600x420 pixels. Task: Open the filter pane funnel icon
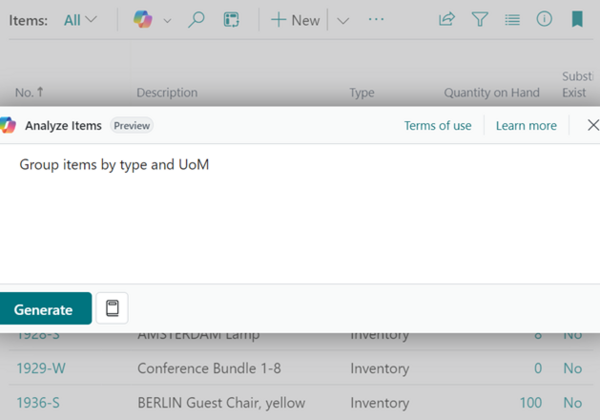tap(479, 19)
